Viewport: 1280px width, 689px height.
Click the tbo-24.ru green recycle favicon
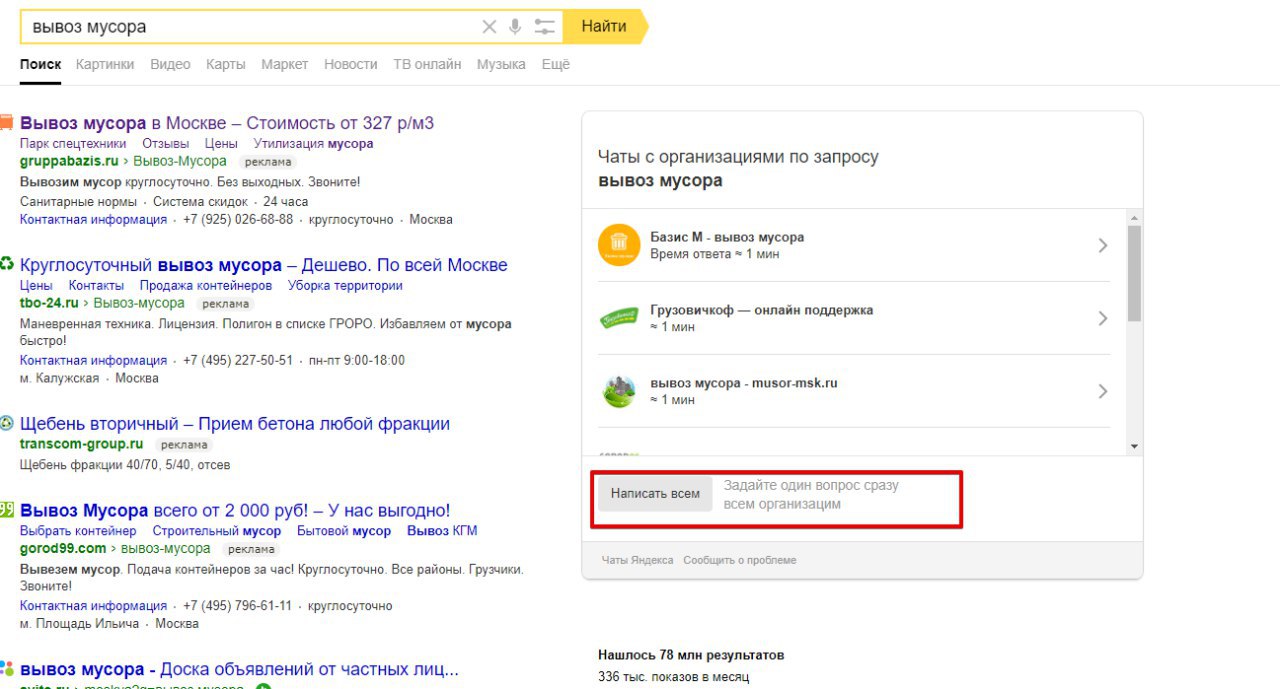pyautogui.click(x=6, y=264)
